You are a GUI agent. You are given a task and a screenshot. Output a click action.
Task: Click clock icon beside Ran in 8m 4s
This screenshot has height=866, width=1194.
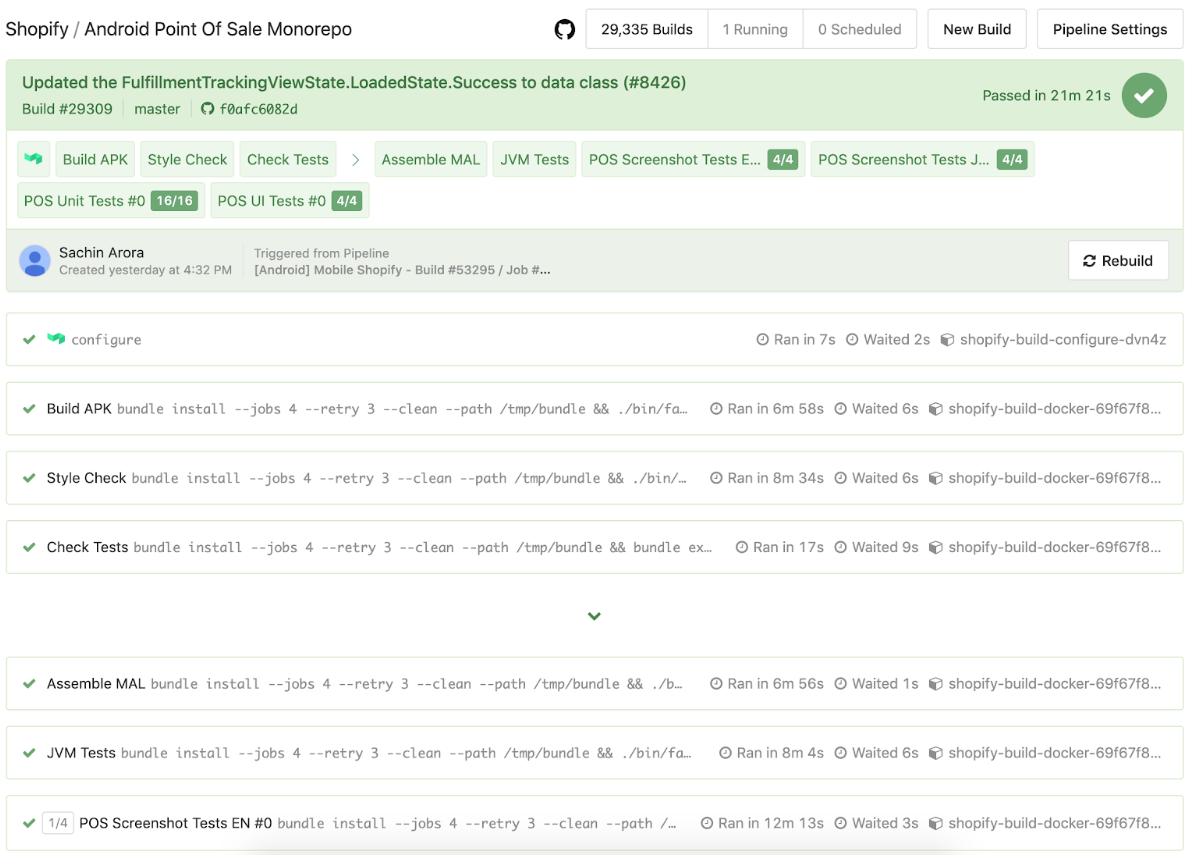coord(725,753)
